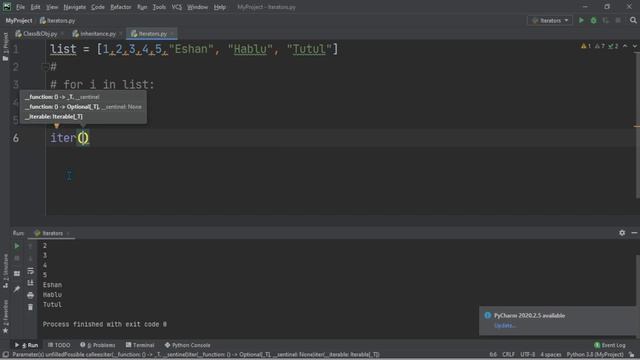Run the Iterators configuration from the top toolbar

pos(581,20)
